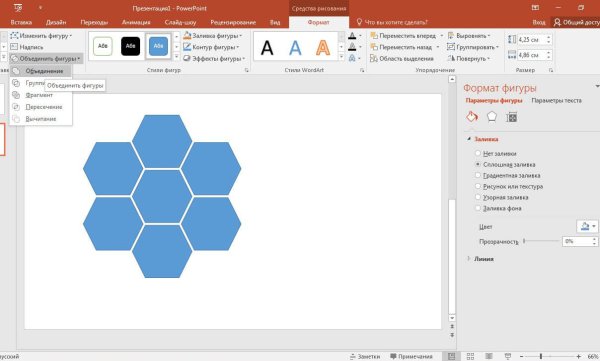
Task: Click the text outline icon
Action: click(x=352, y=47)
